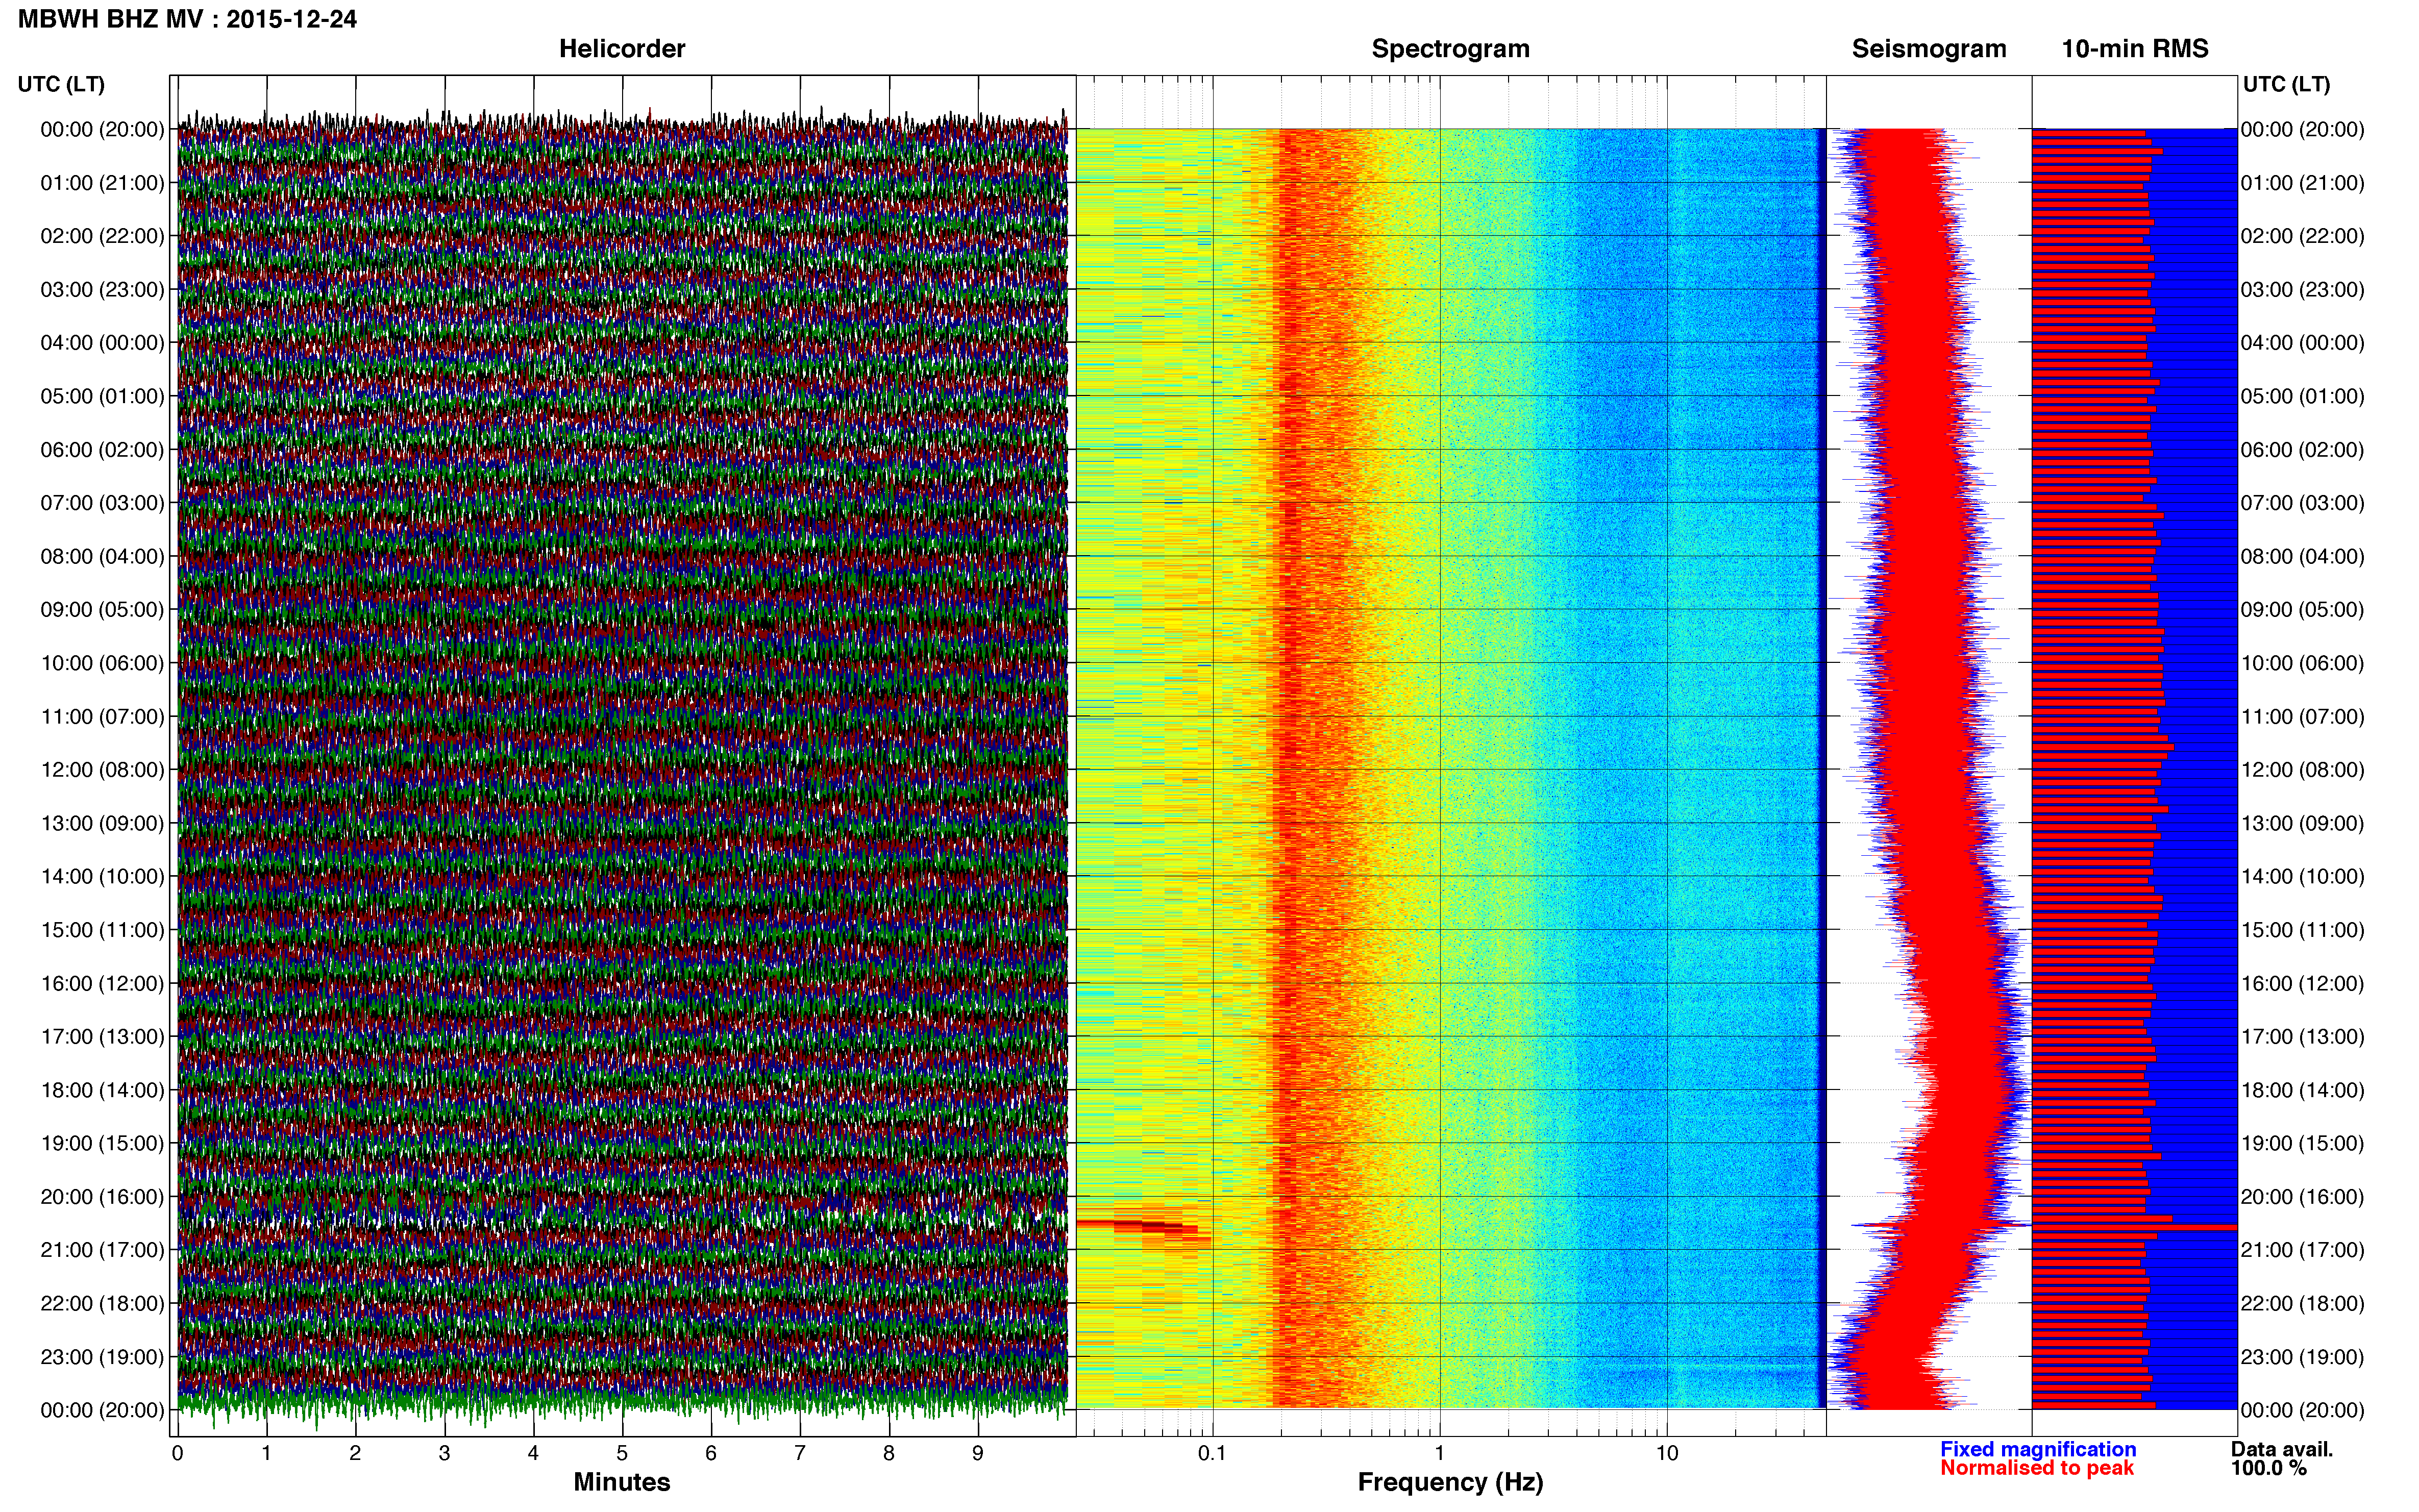Click the Seismogram panel heading

pos(1928,49)
